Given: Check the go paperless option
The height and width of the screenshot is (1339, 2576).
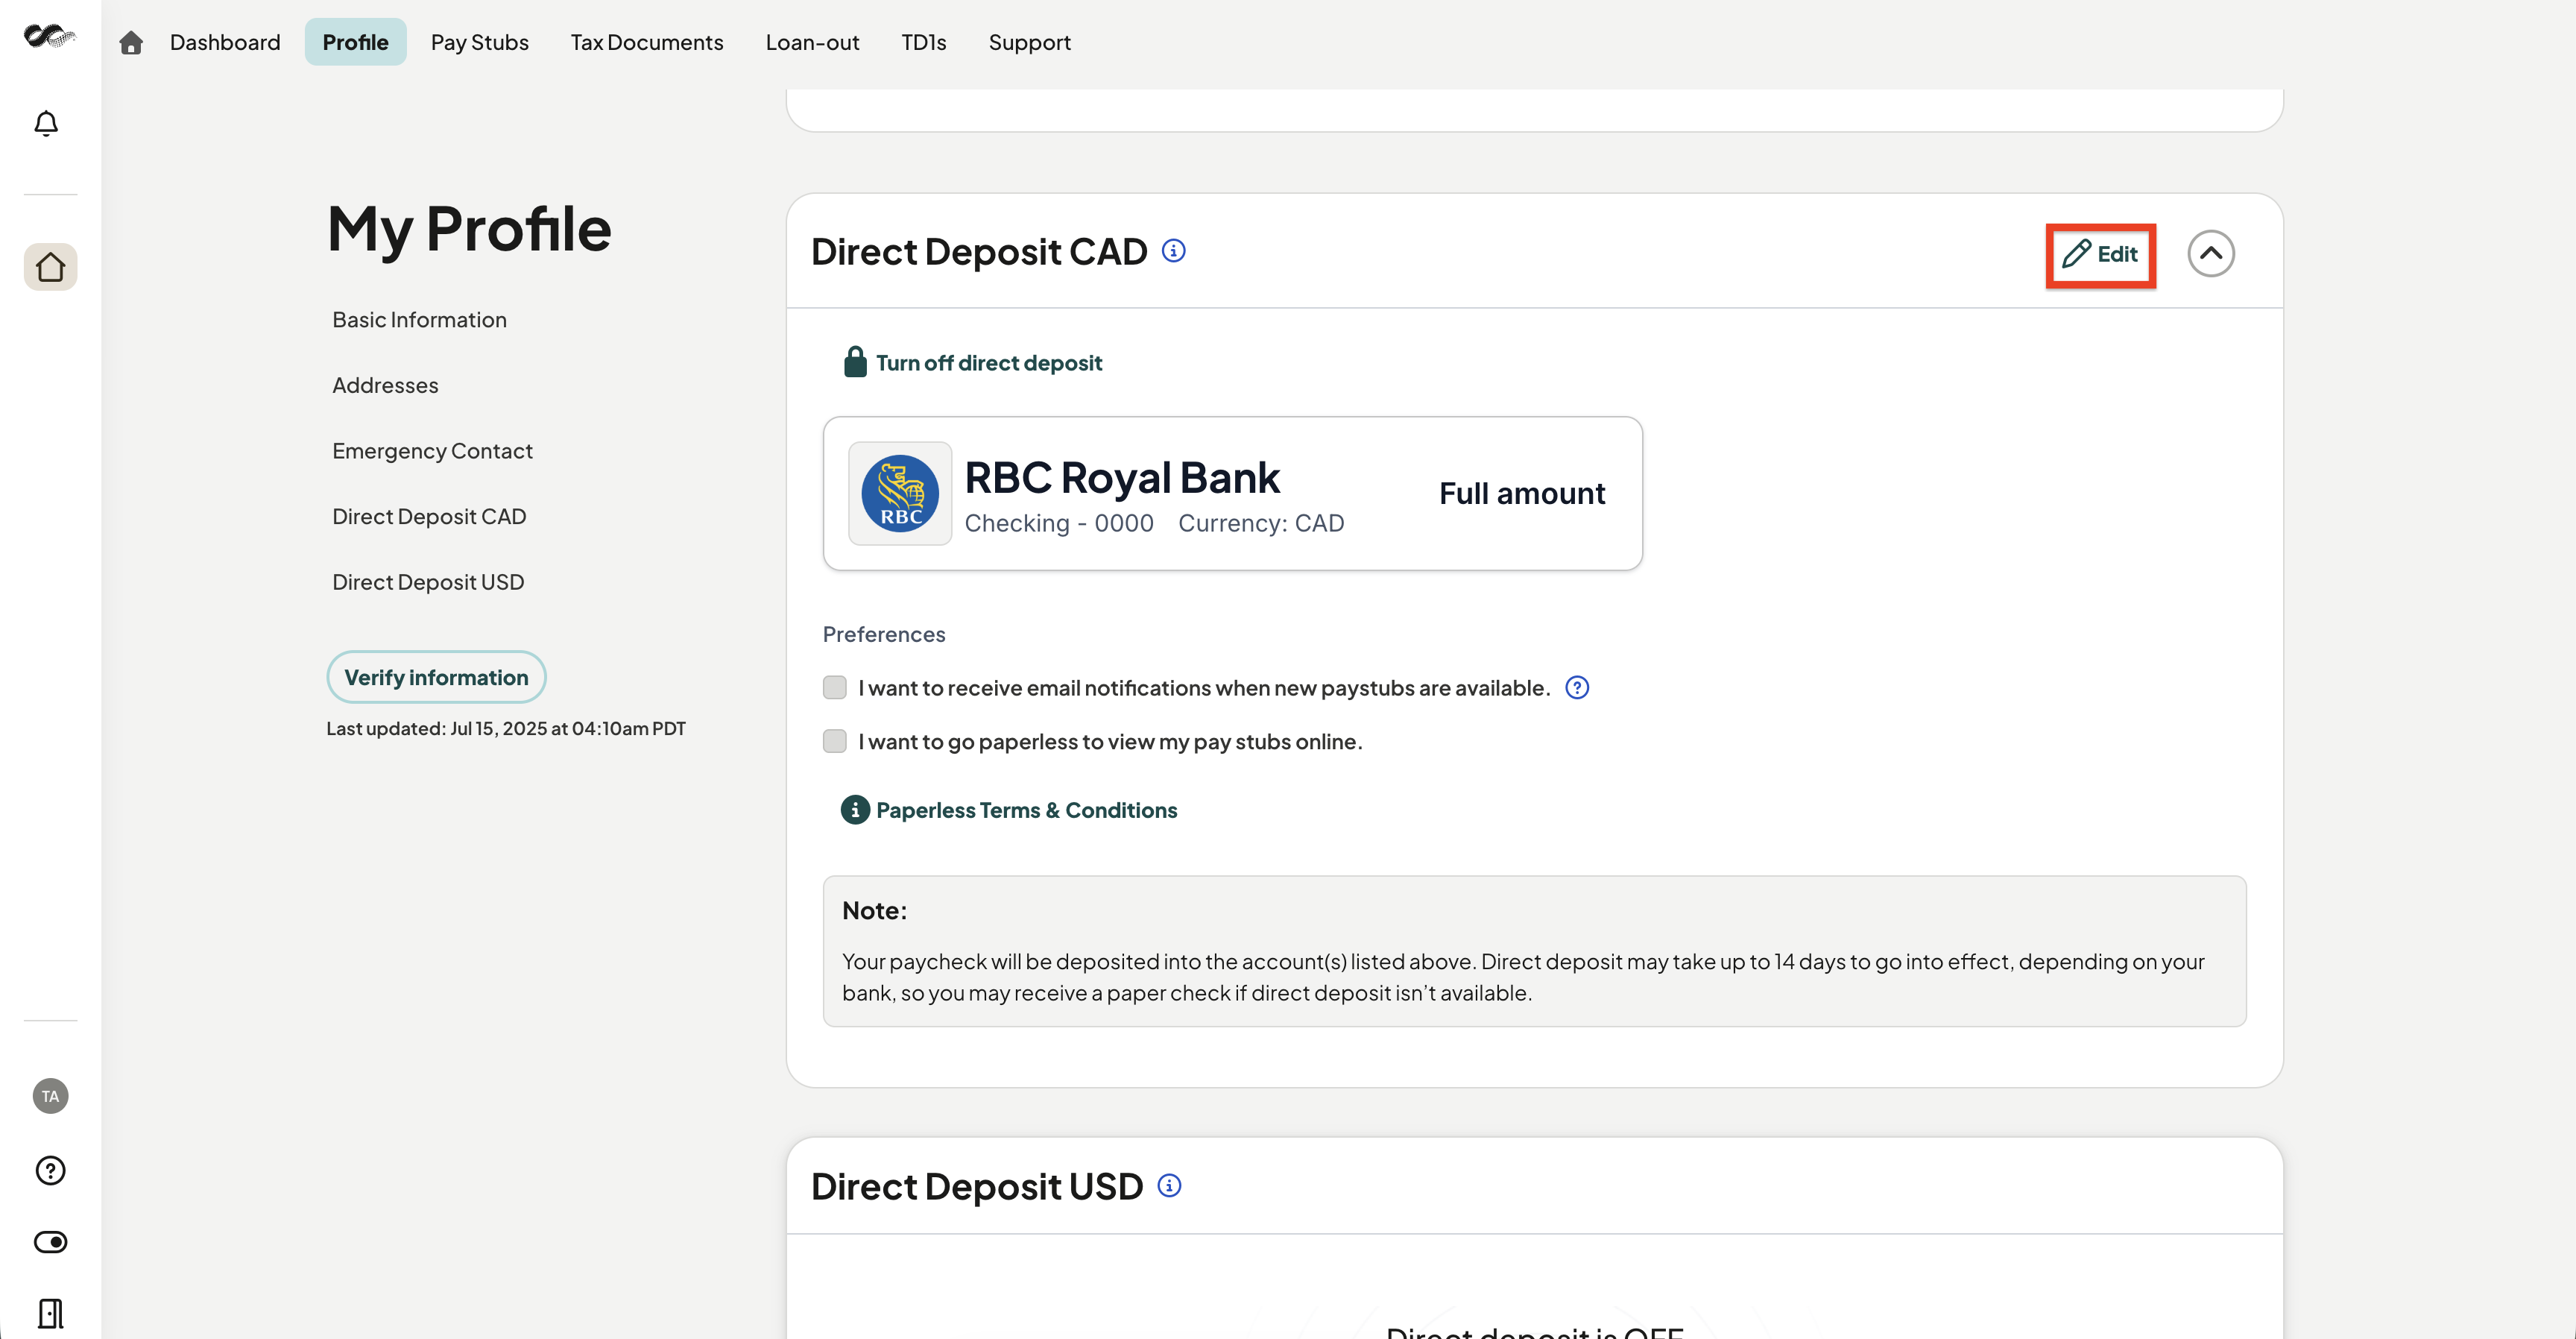Looking at the screenshot, I should click(x=835, y=741).
